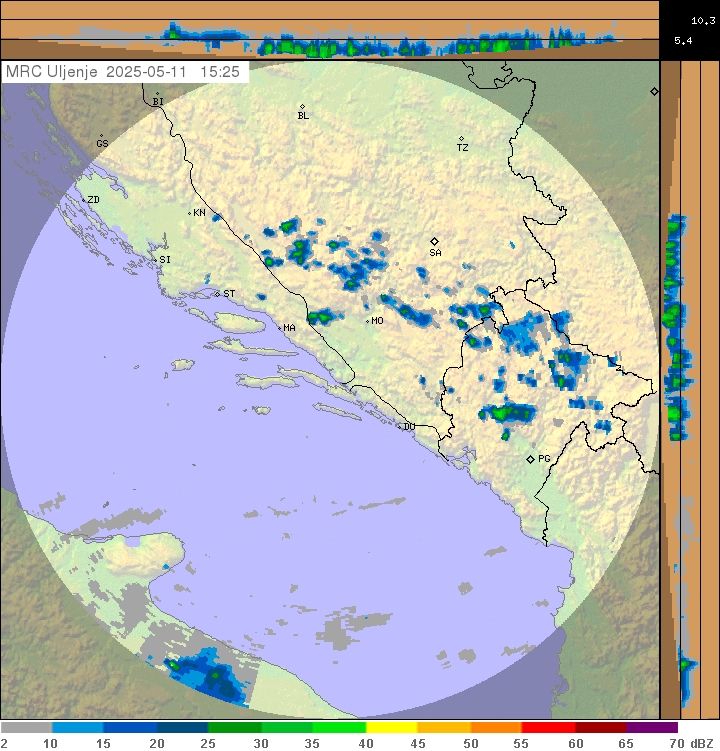Click the 5.4 height value
720x751 pixels.
click(x=683, y=41)
